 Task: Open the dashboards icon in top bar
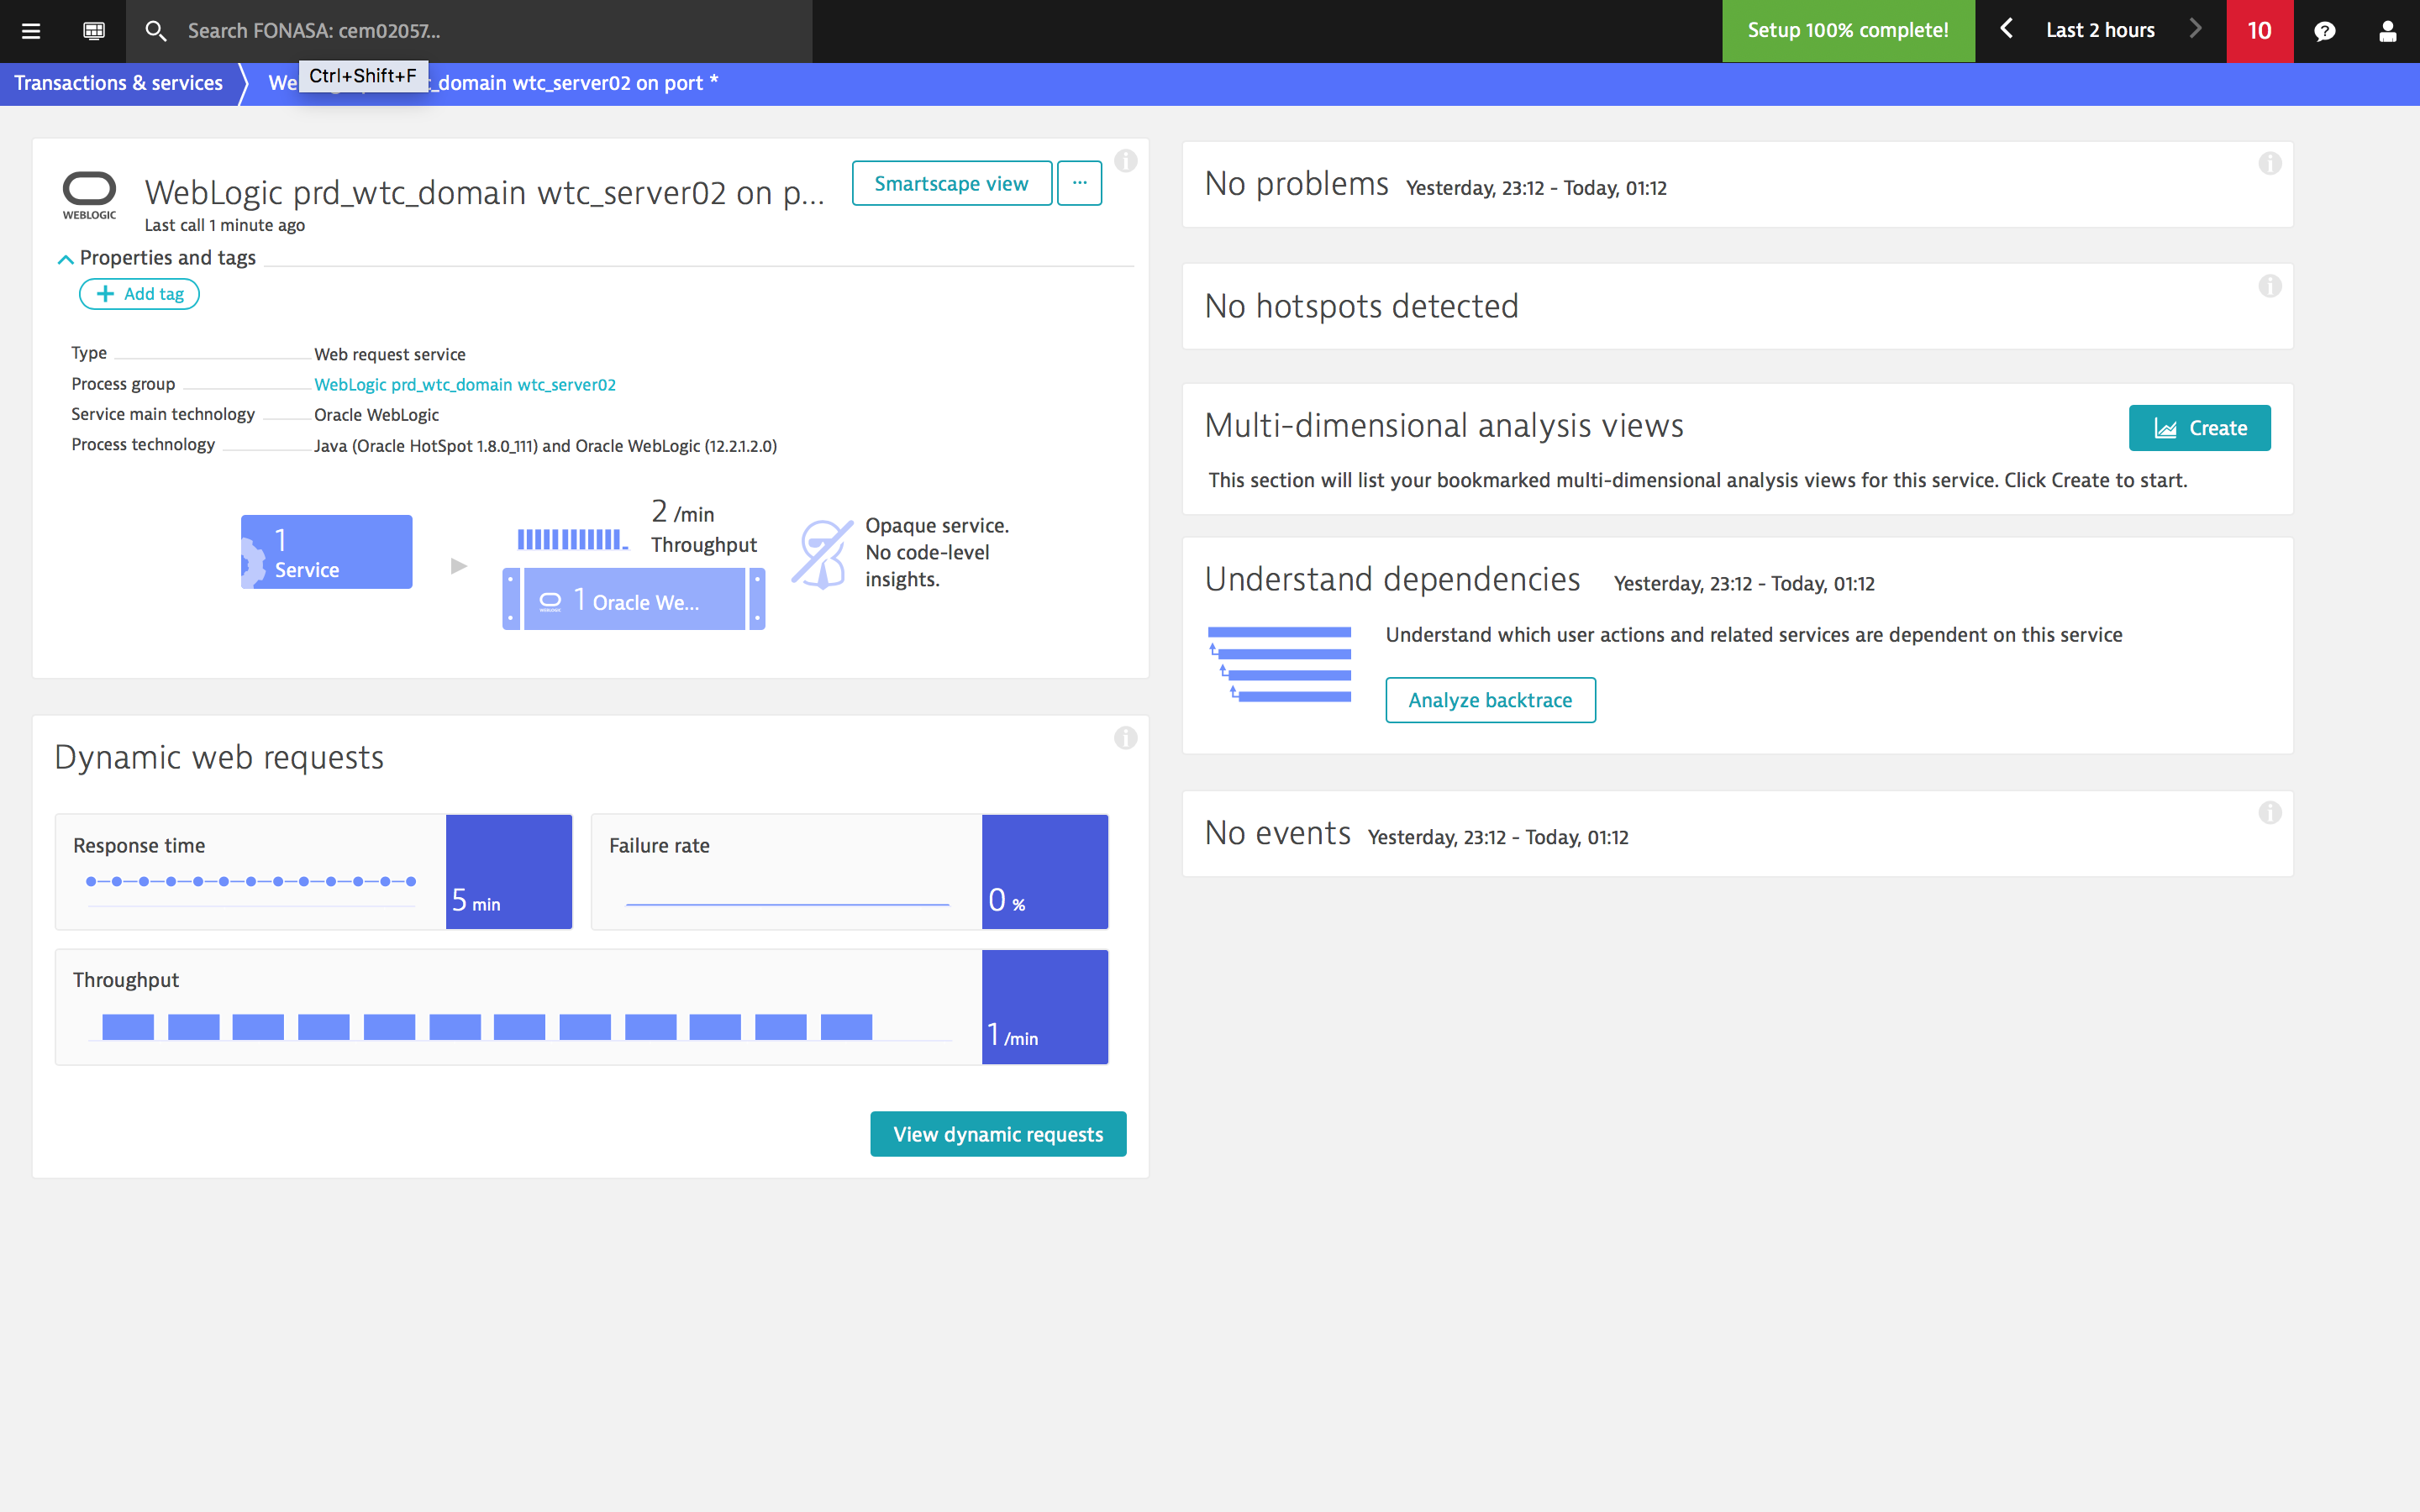click(x=94, y=31)
